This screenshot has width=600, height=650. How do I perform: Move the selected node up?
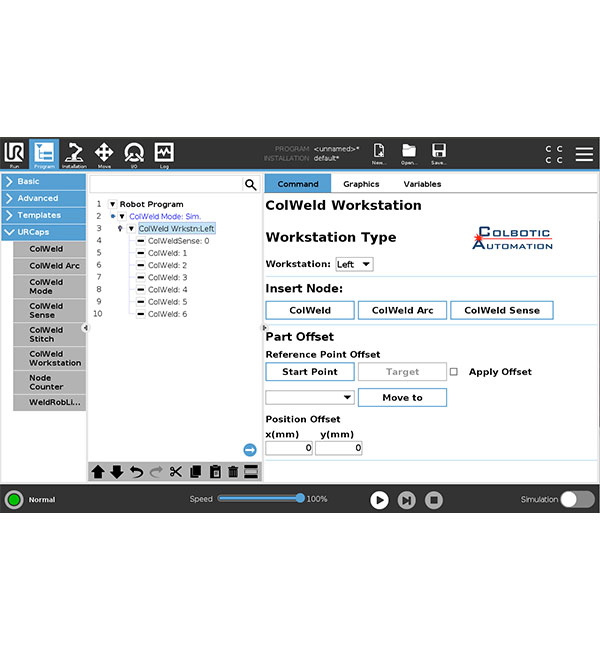(x=98, y=472)
